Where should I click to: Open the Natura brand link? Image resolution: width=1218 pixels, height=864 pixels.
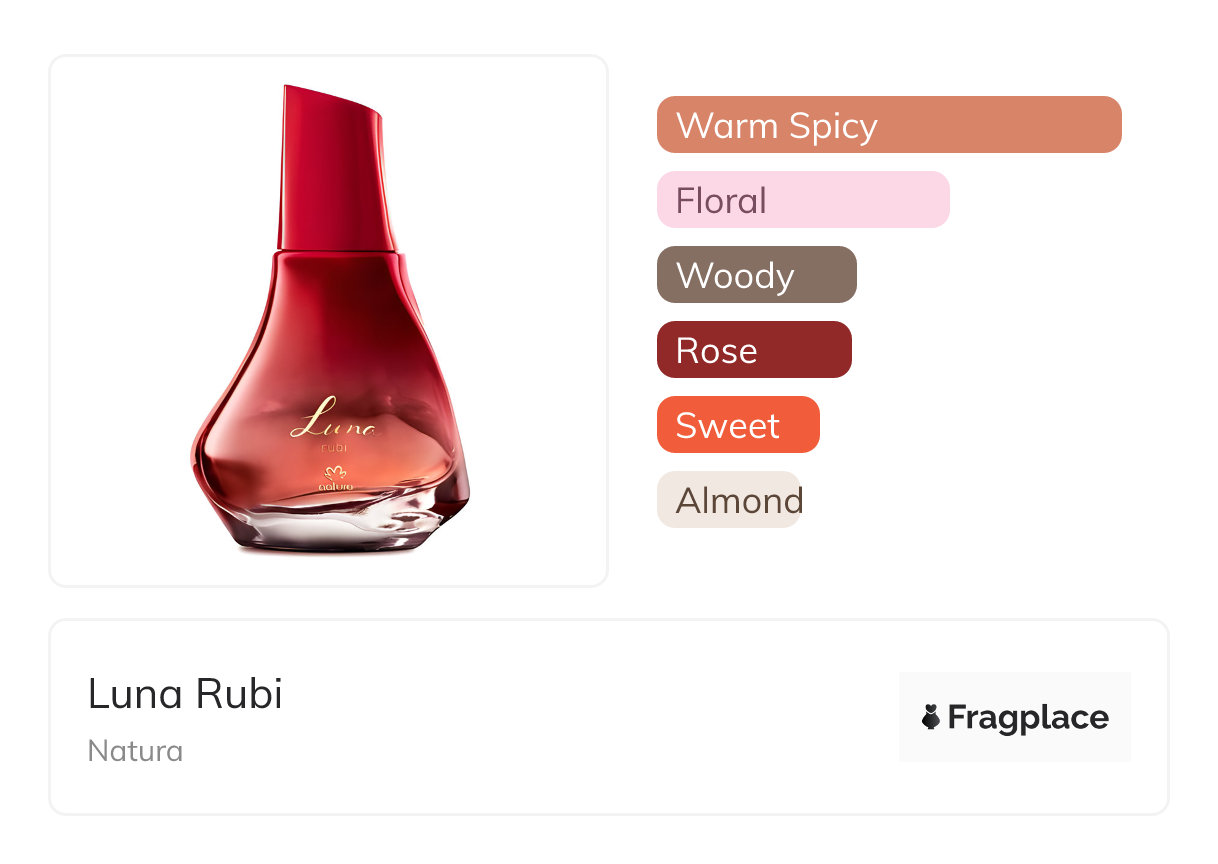point(135,751)
